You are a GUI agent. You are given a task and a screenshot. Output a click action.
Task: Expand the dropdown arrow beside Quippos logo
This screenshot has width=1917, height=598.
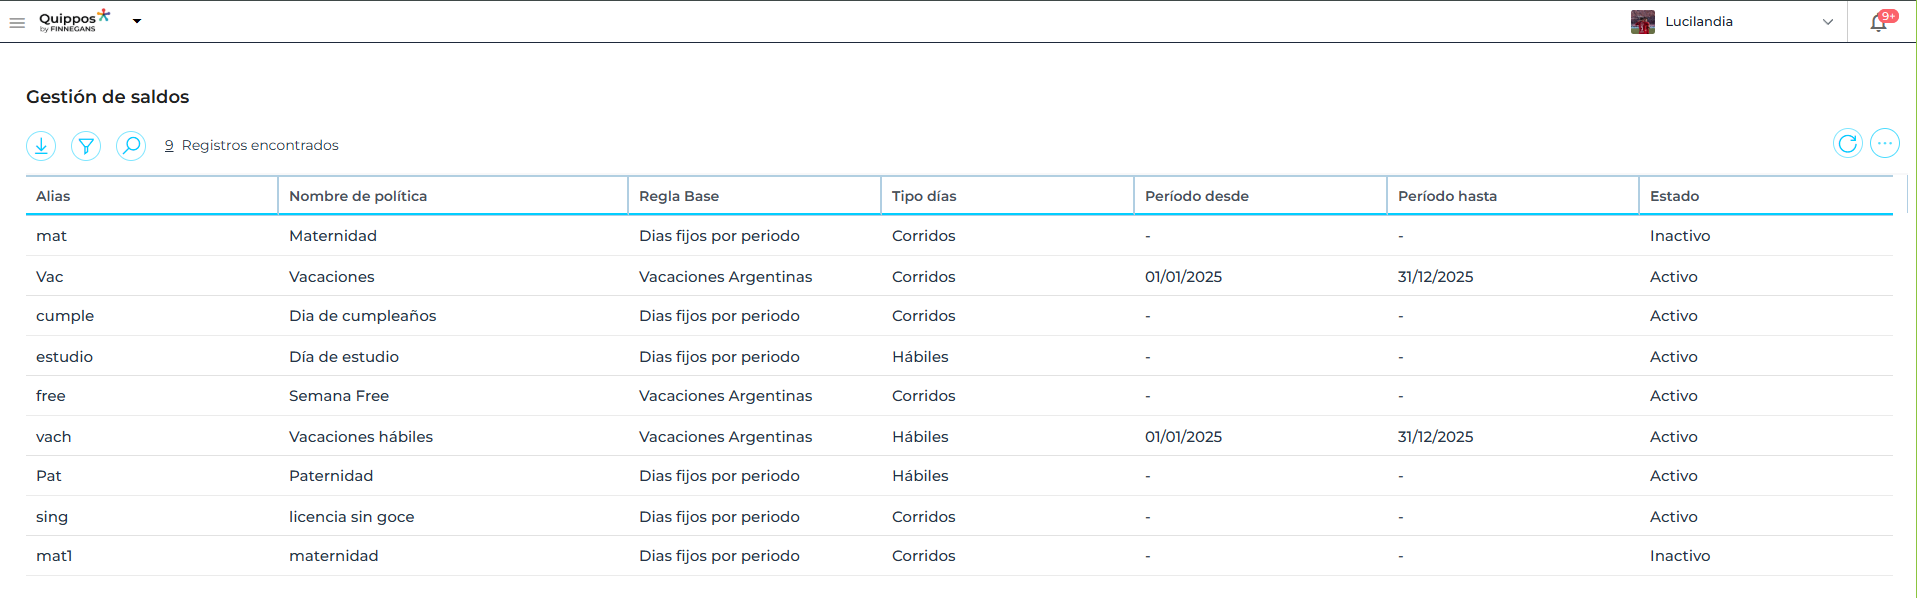click(137, 21)
